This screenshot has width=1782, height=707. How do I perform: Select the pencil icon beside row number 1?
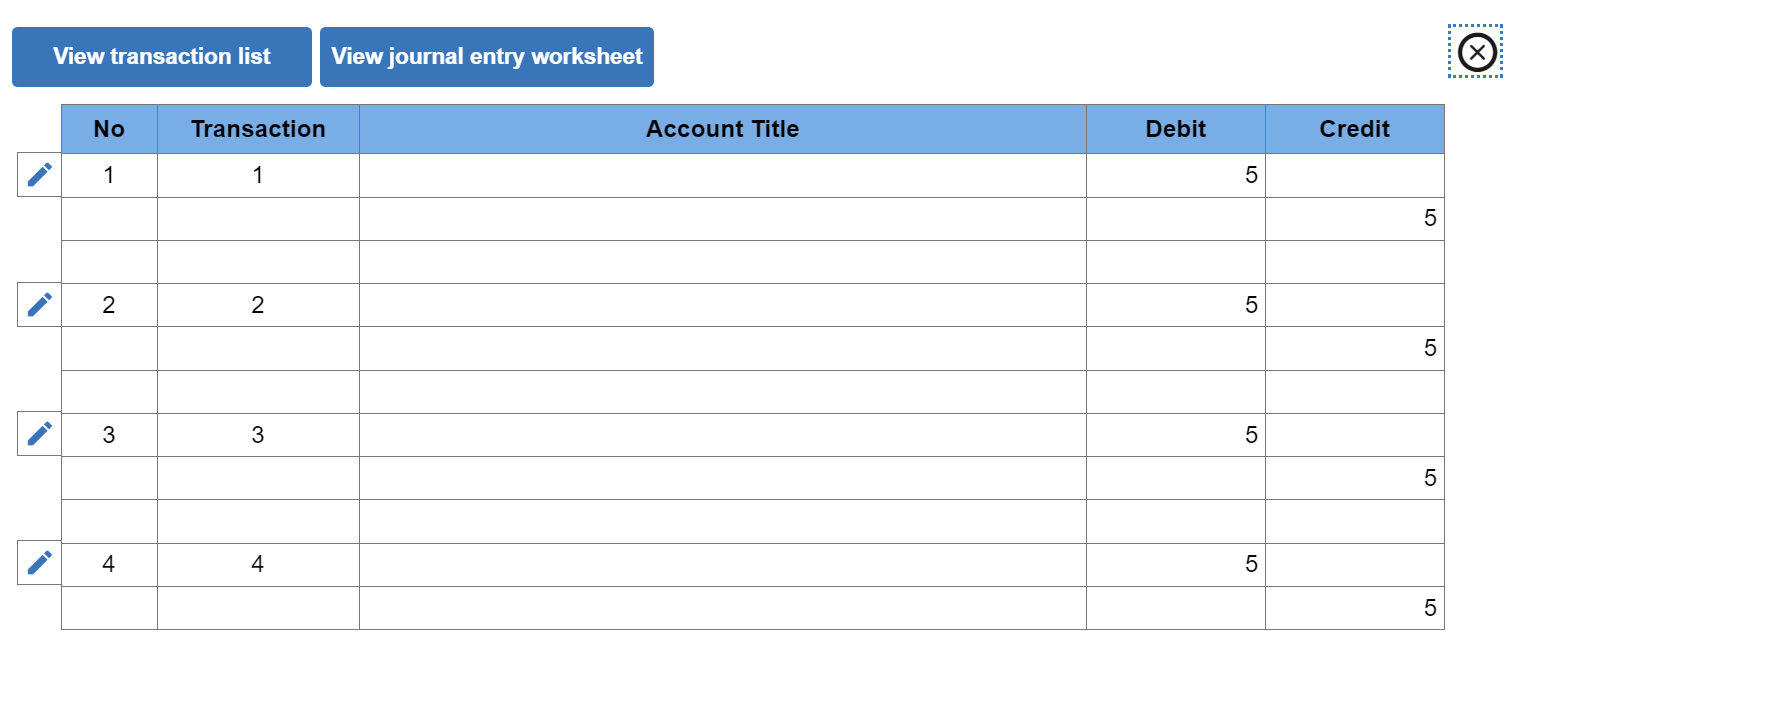[x=38, y=174]
